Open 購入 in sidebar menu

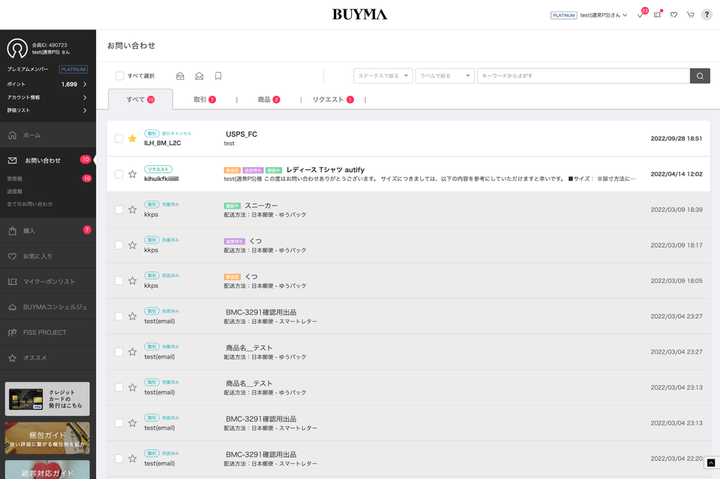point(48,231)
